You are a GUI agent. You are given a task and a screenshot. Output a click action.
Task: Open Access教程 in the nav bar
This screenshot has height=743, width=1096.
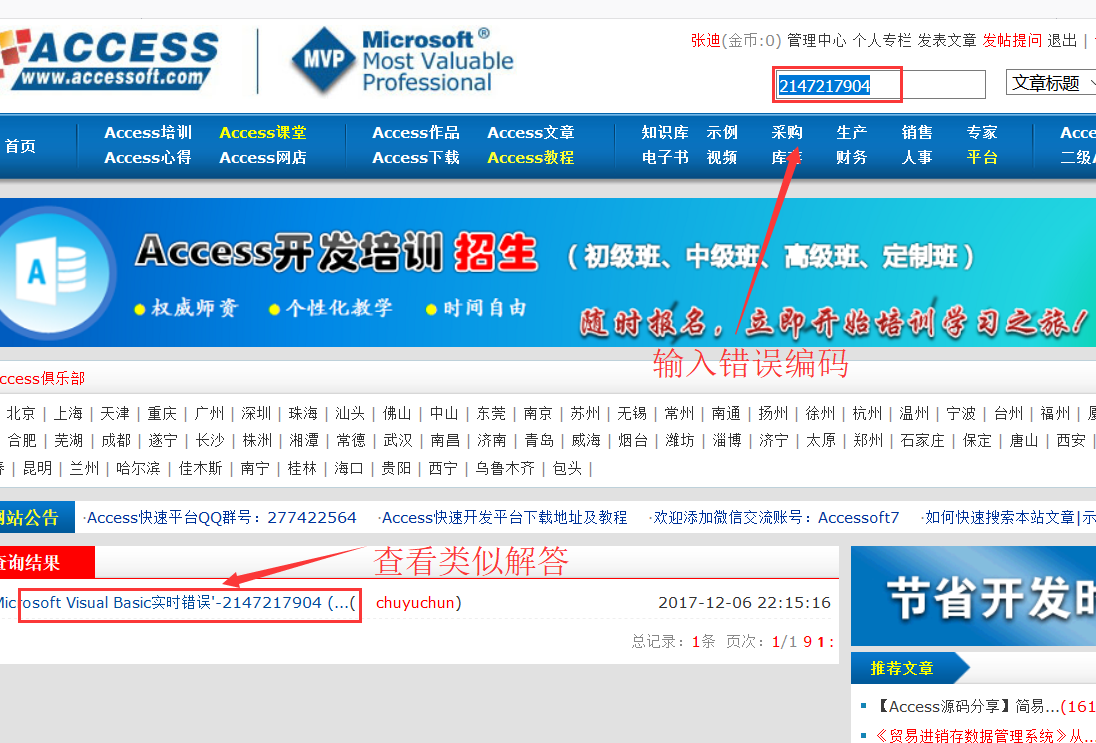point(531,157)
